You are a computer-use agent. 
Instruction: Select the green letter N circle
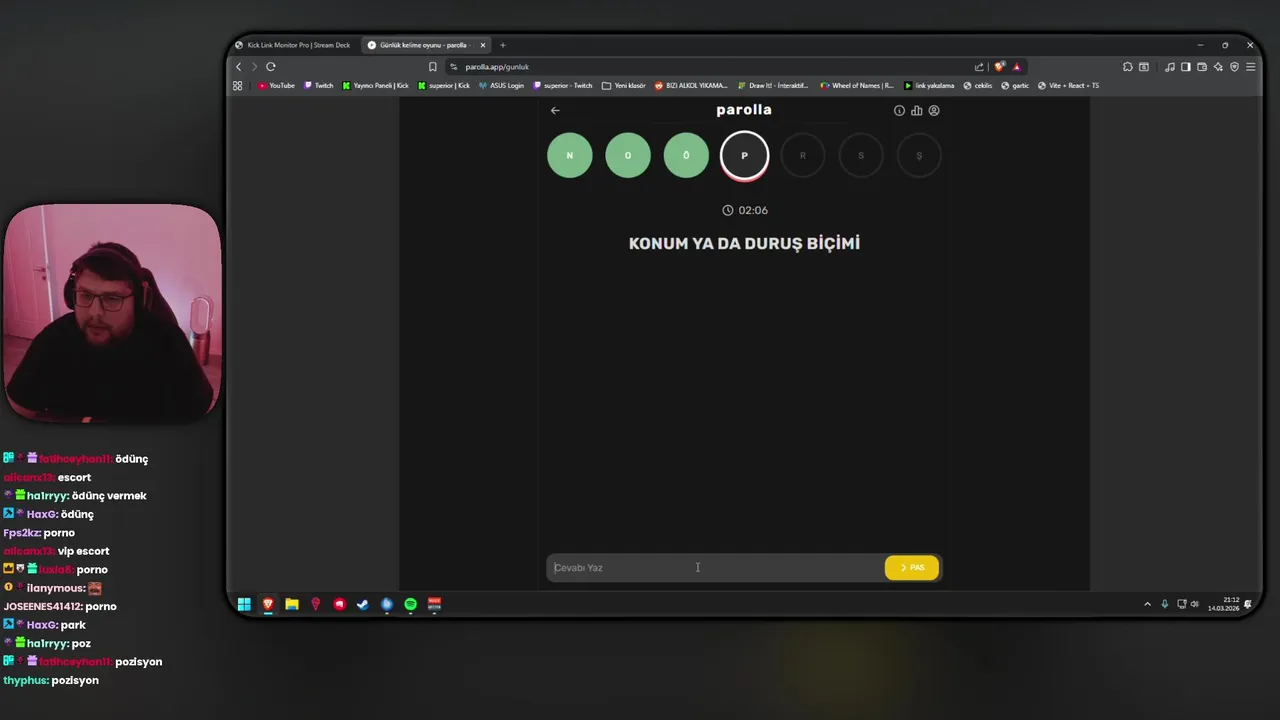tap(570, 156)
